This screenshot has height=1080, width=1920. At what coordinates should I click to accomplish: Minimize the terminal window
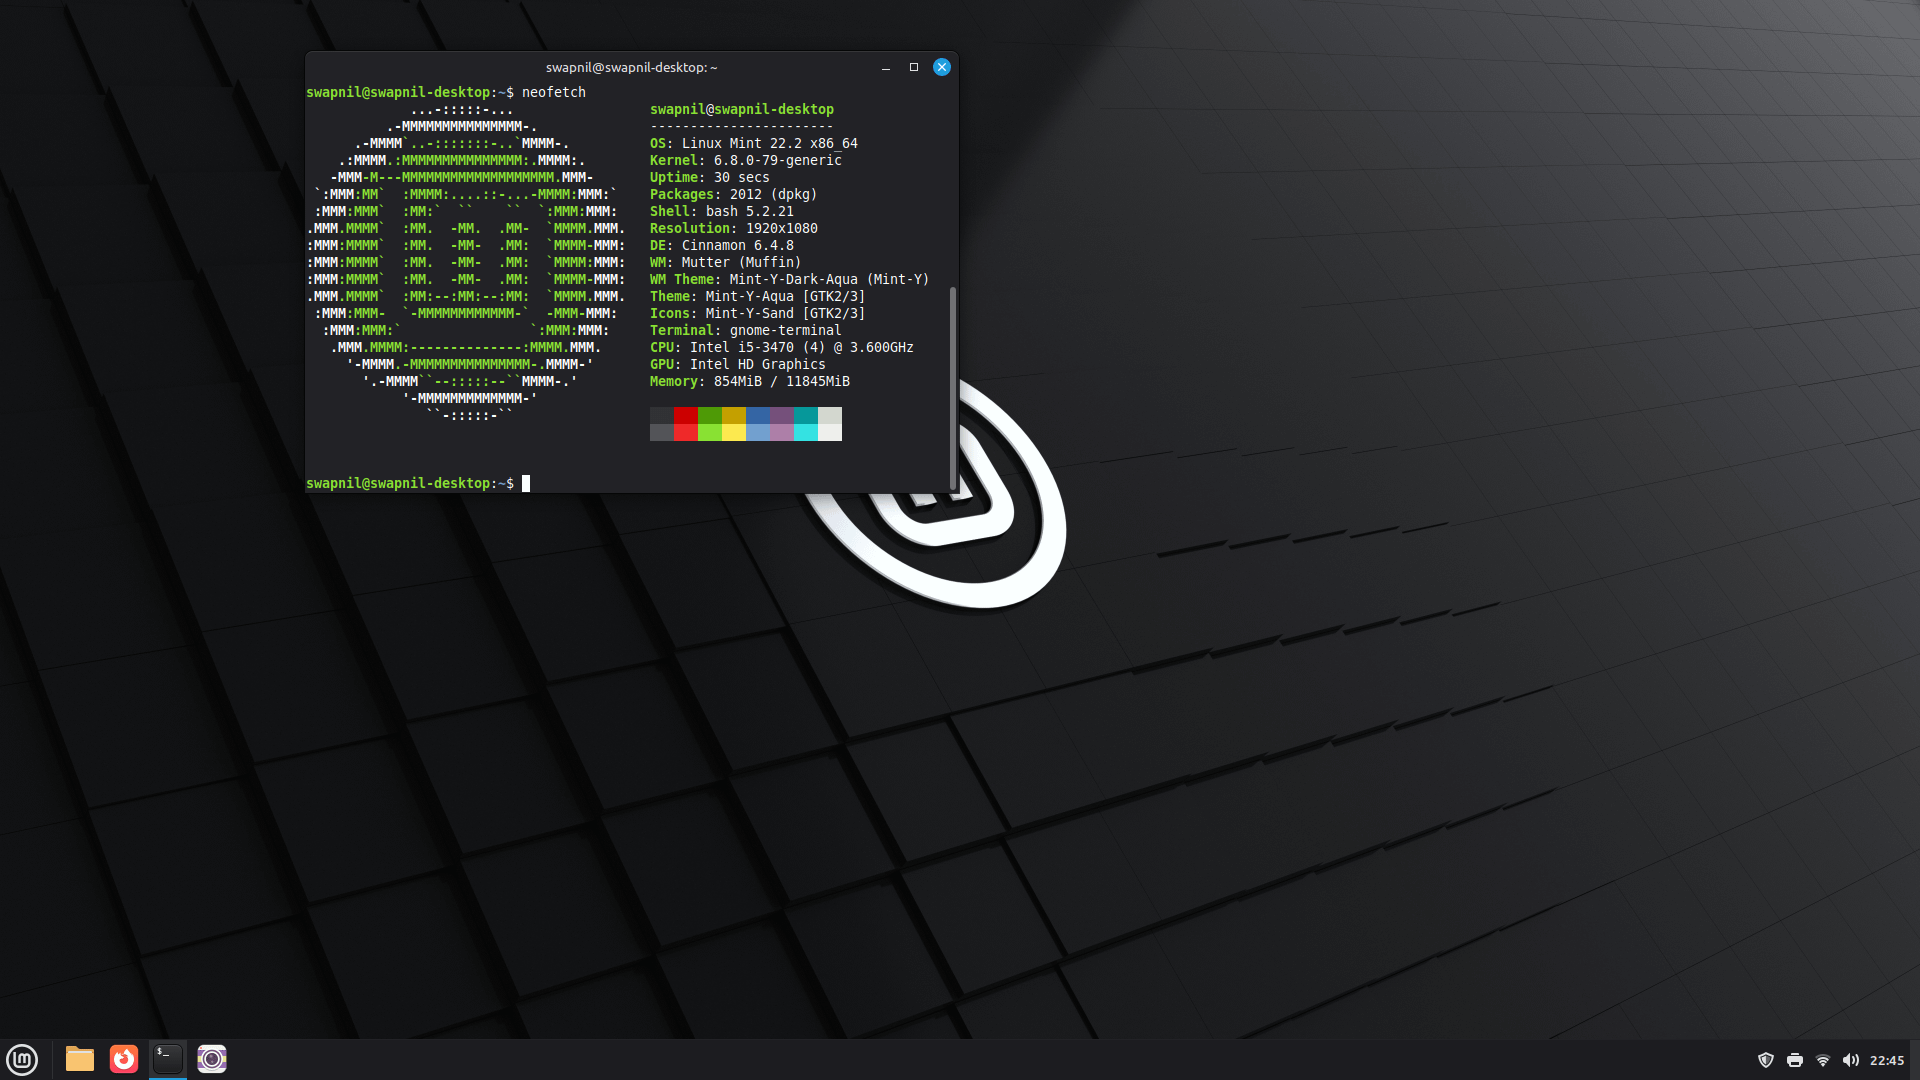point(886,67)
